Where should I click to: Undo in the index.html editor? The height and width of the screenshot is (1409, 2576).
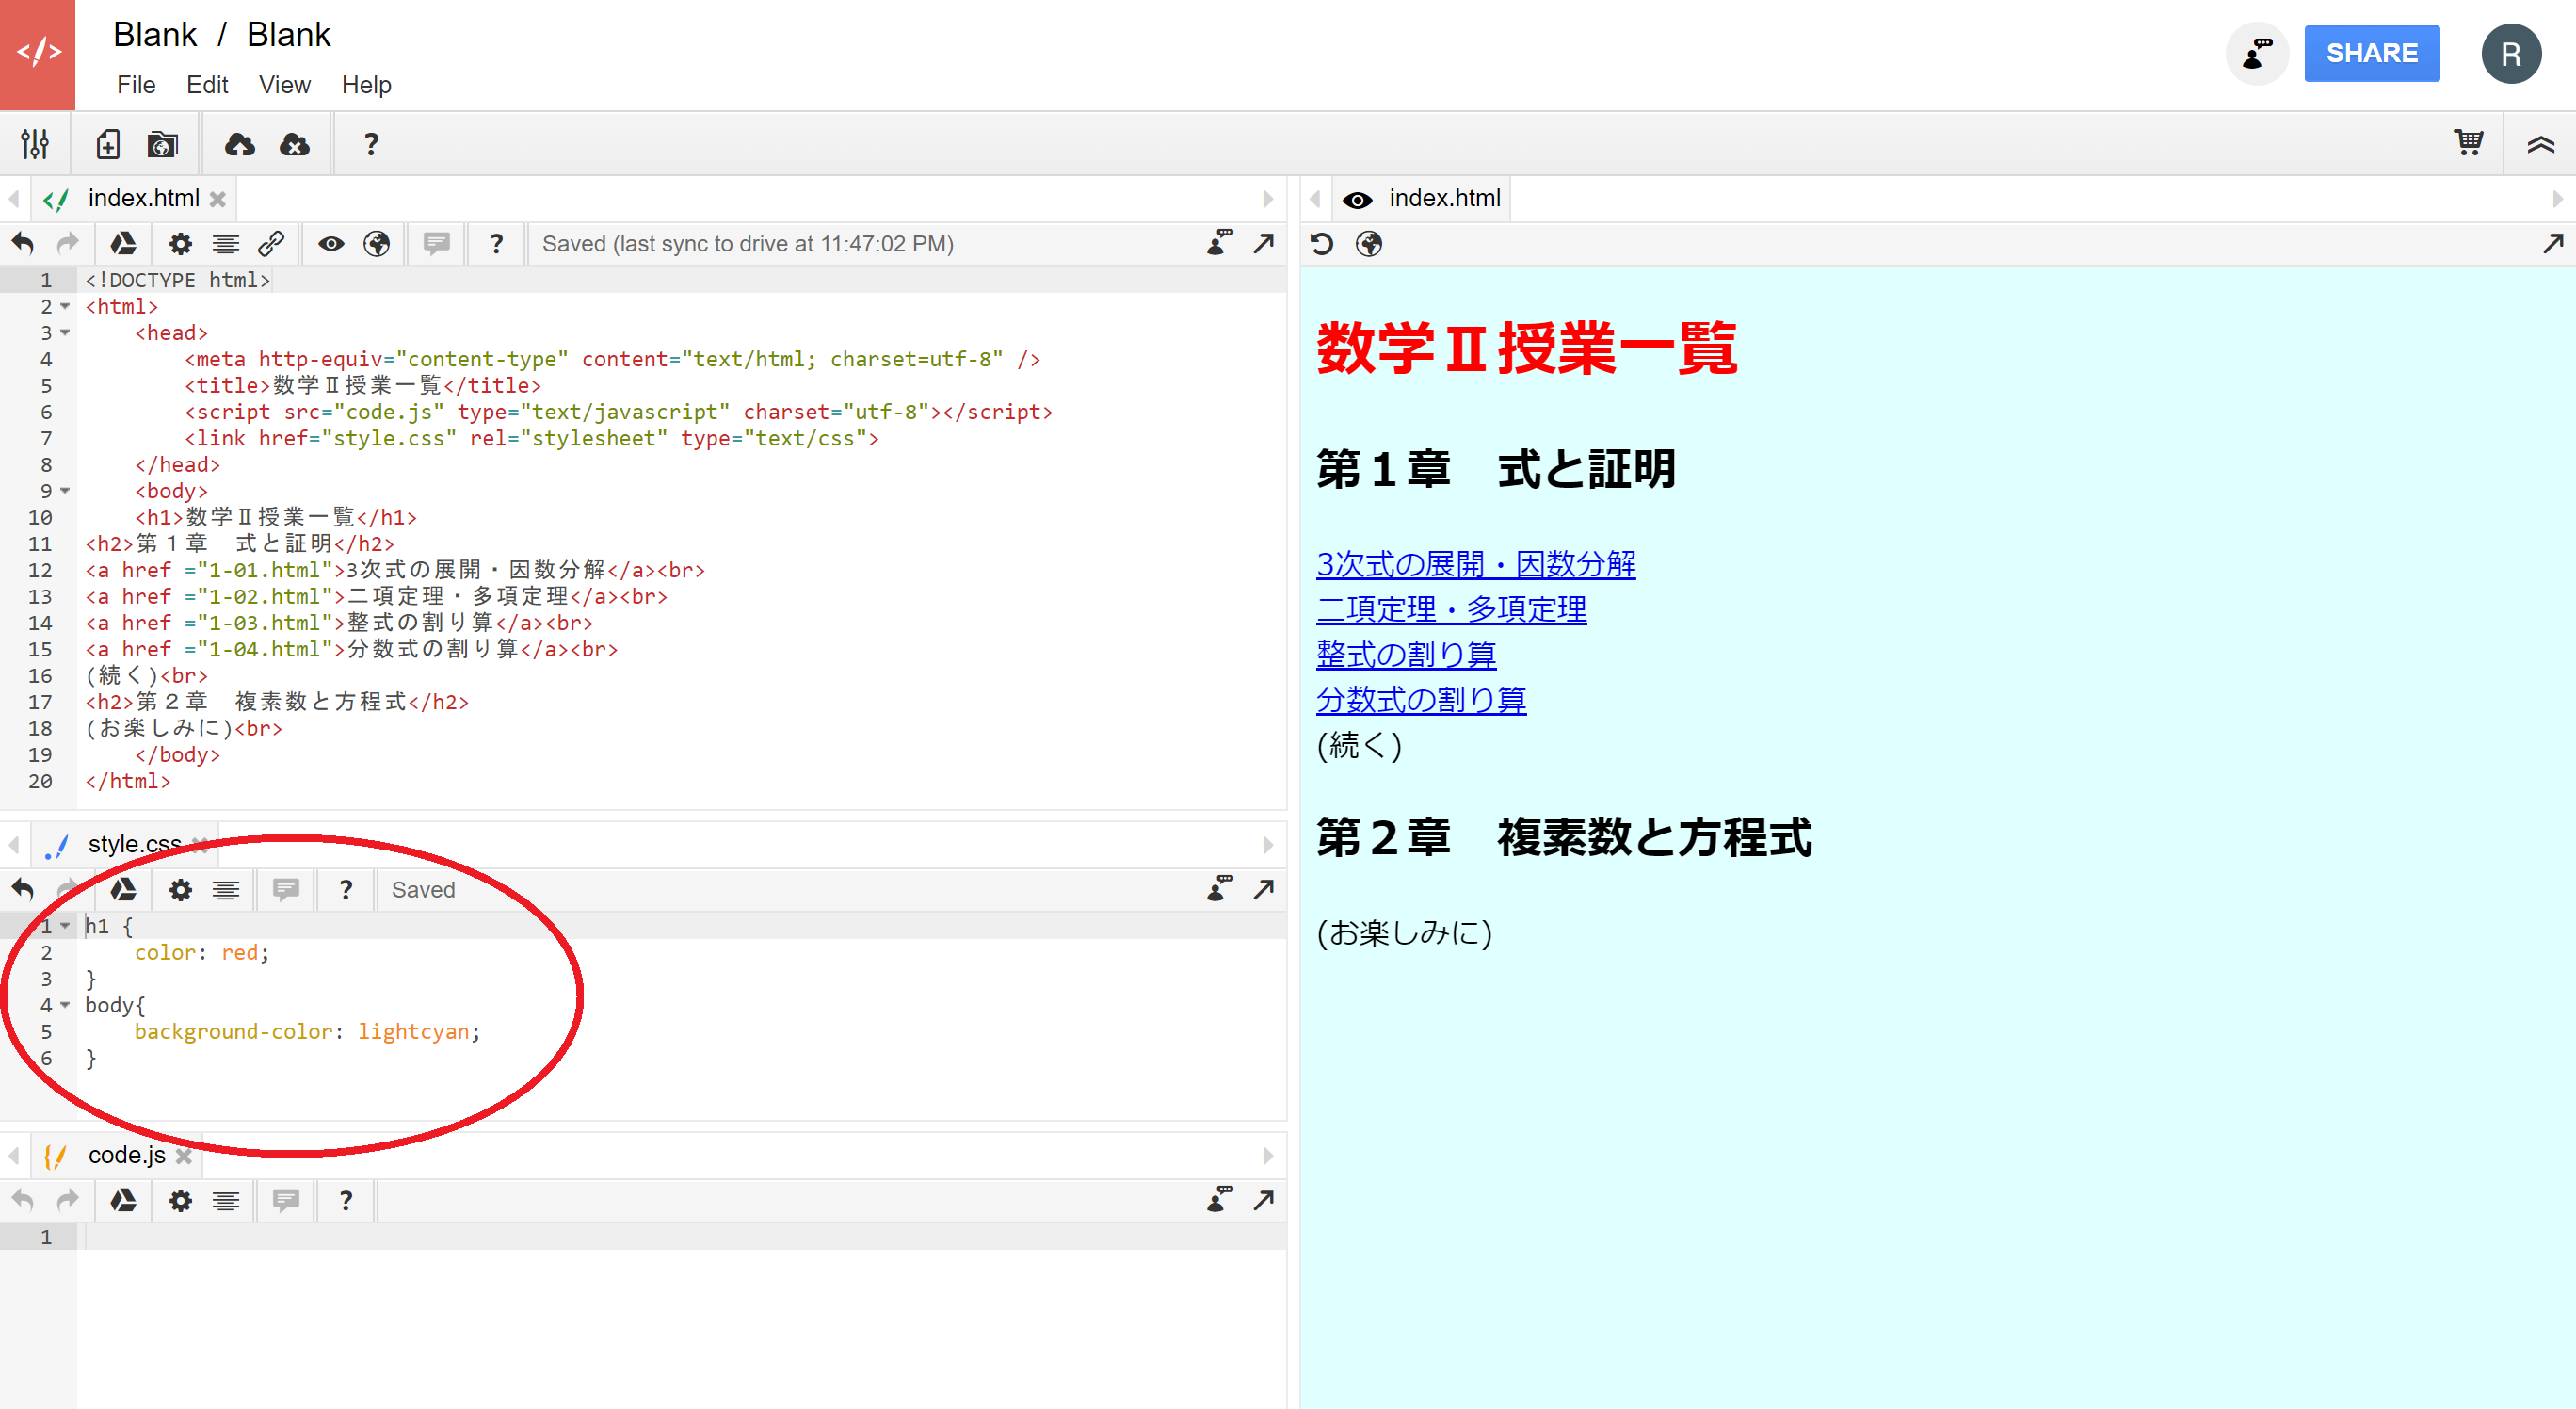(x=23, y=243)
